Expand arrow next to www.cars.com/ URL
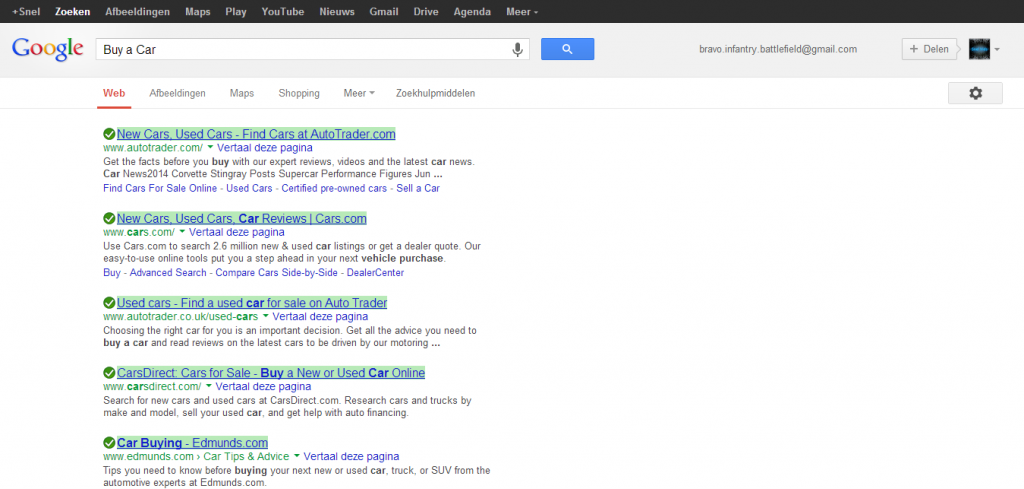This screenshot has width=1024, height=489. point(182,232)
